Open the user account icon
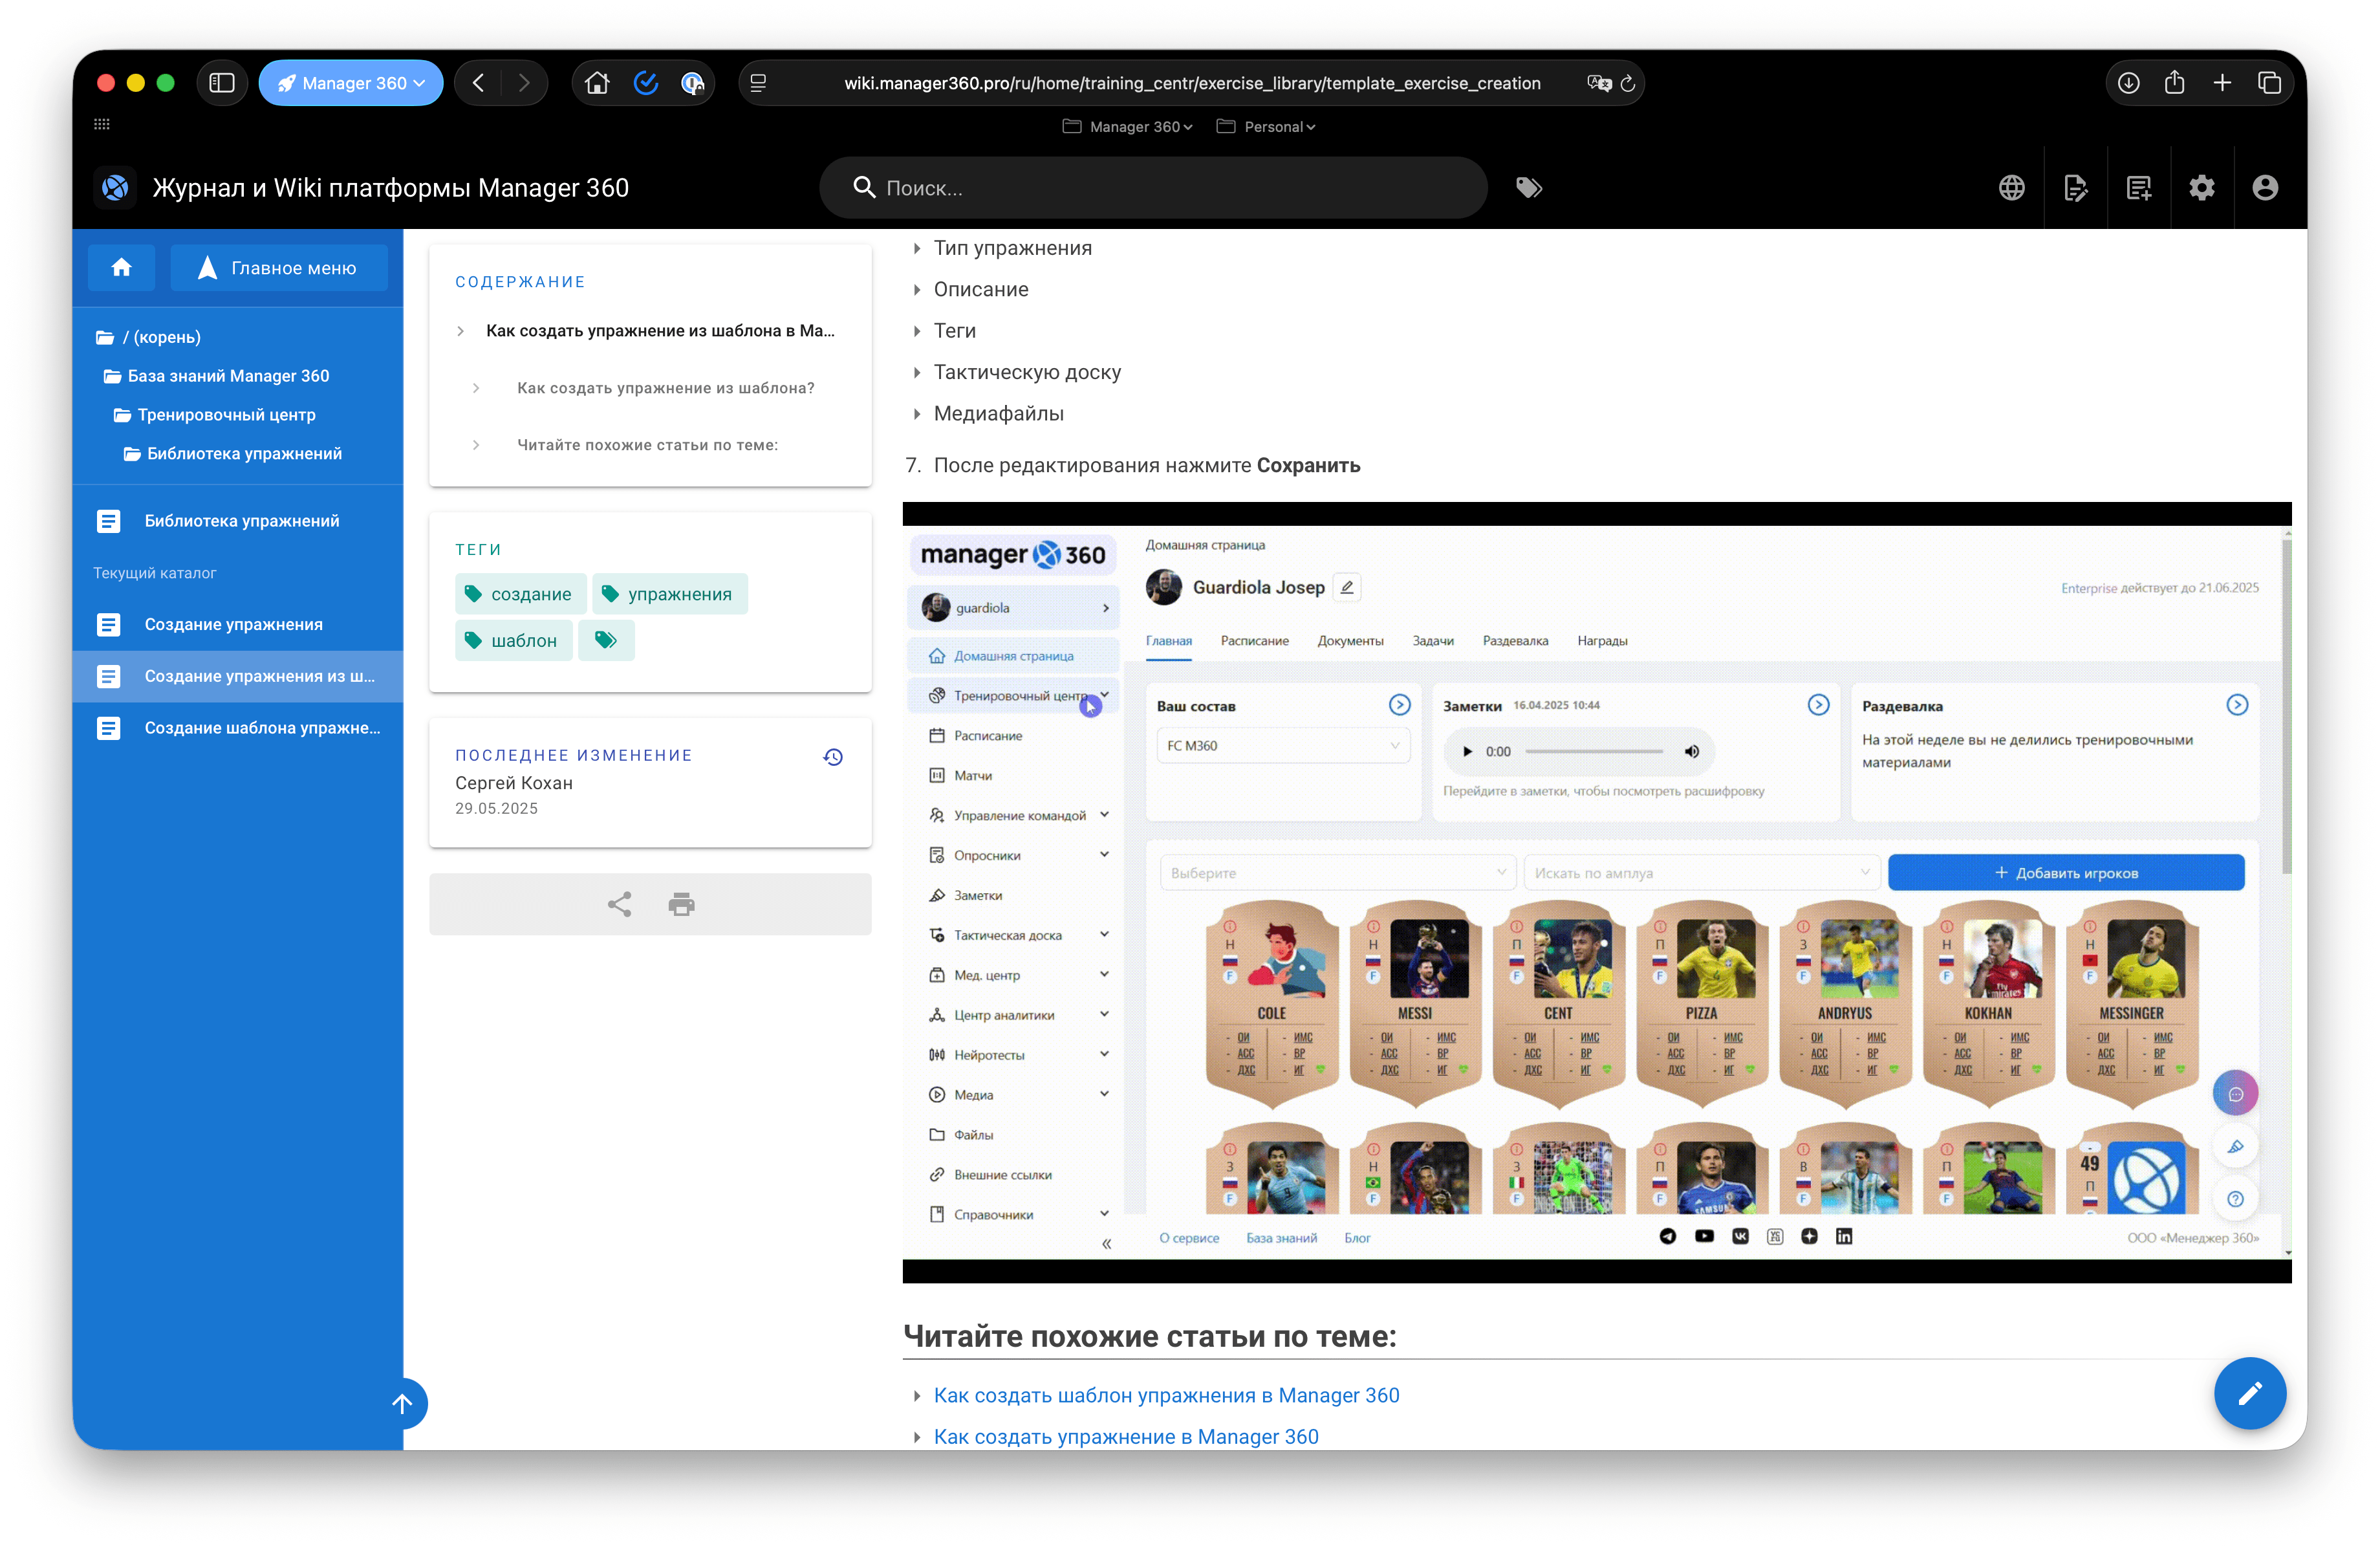Viewport: 2380px width, 1546px height. 2266,188
